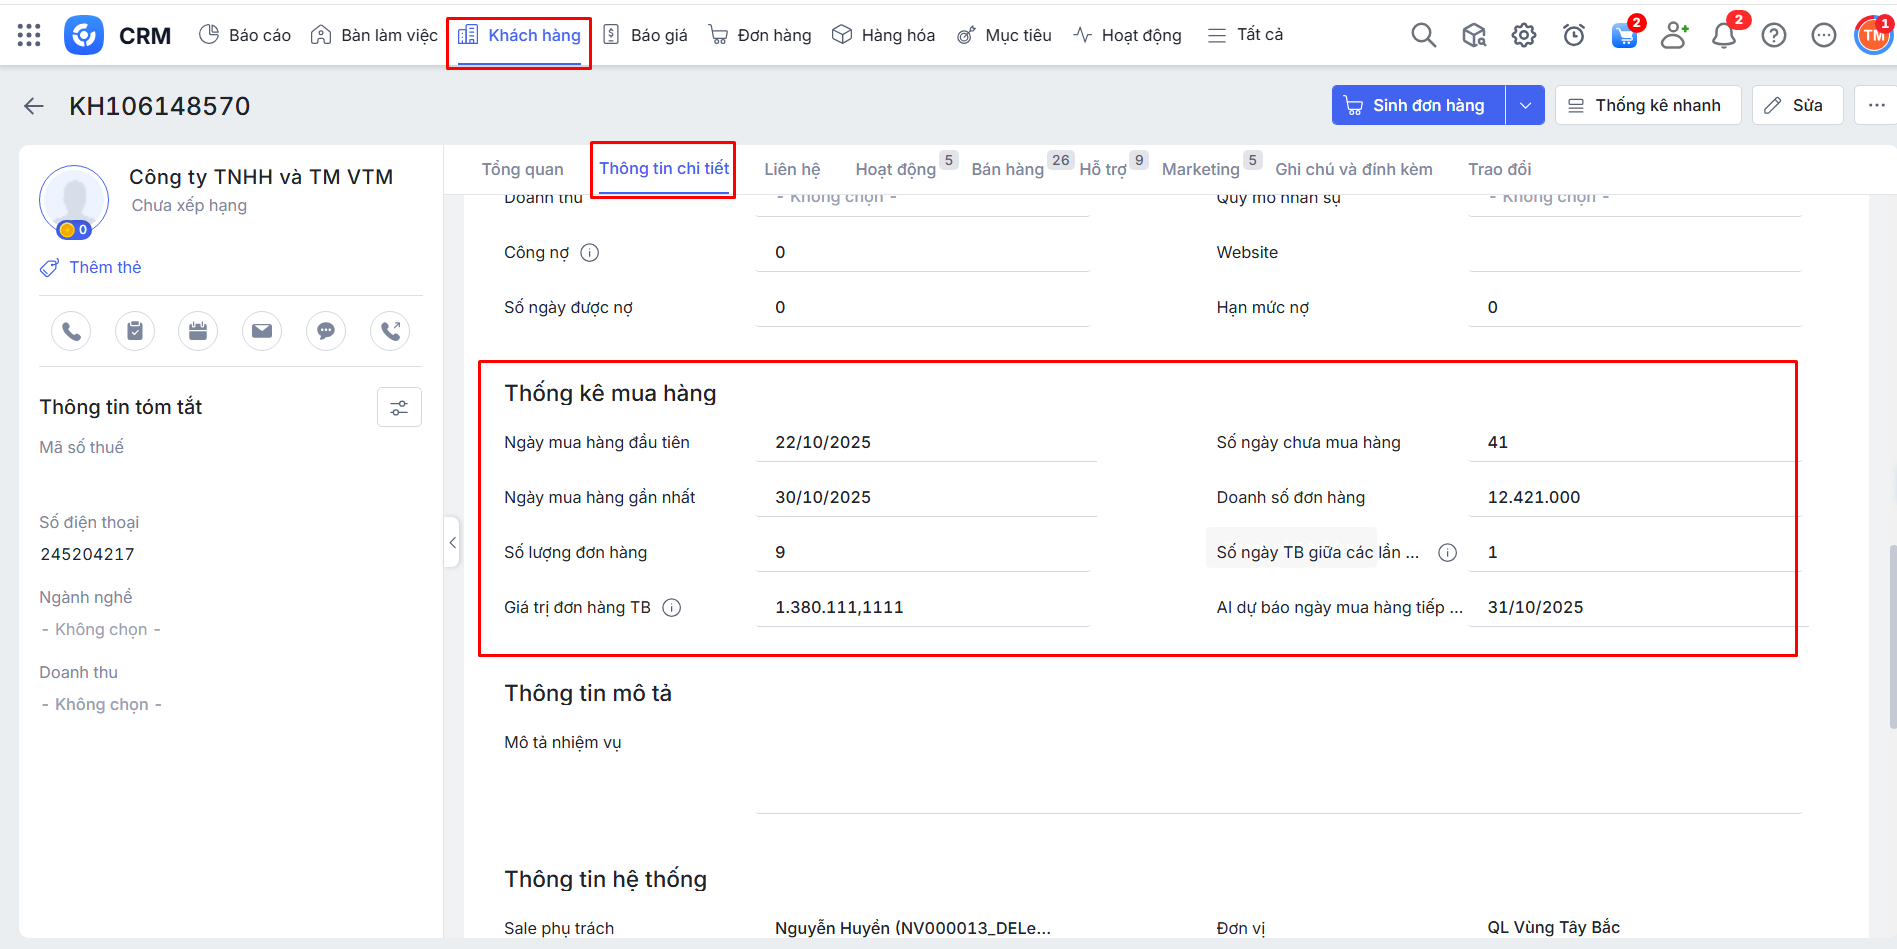This screenshot has height=949, width=1897.
Task: Open the notifications bell icon
Action: 1723,36
